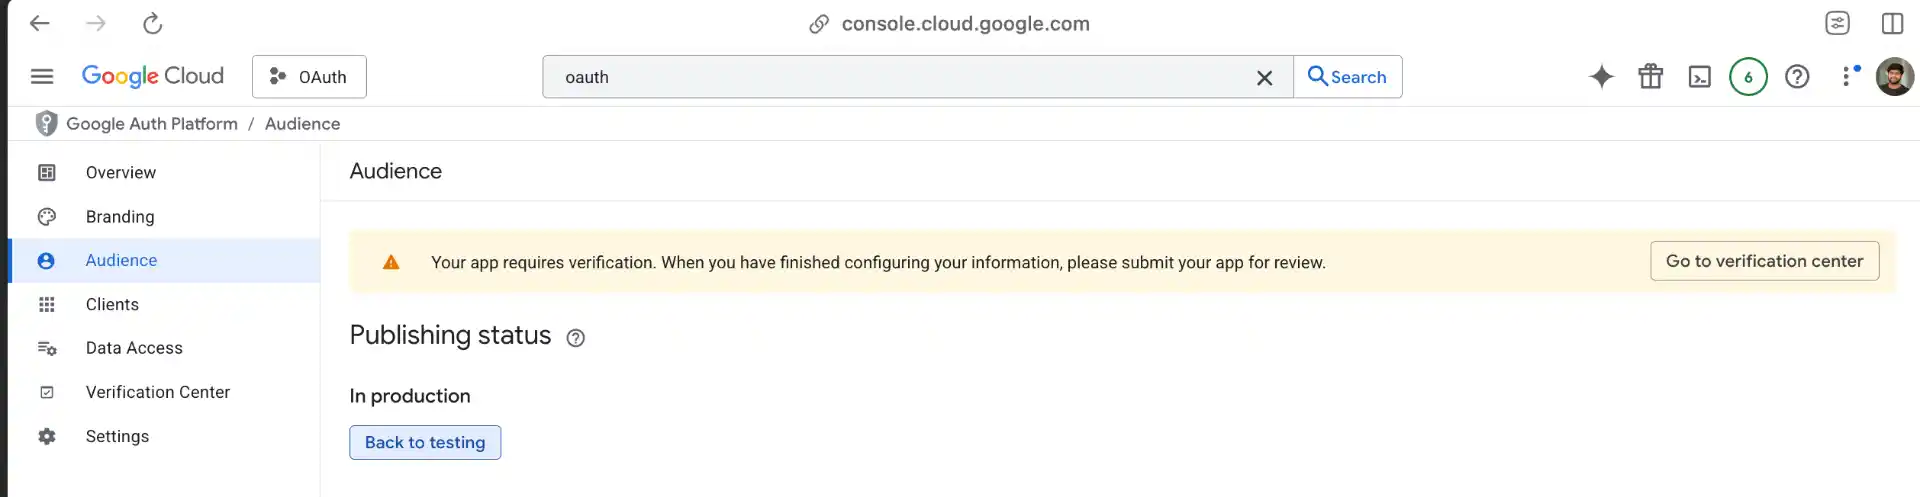
Task: Open the three-dot settings and utilities menu
Action: pos(1847,77)
